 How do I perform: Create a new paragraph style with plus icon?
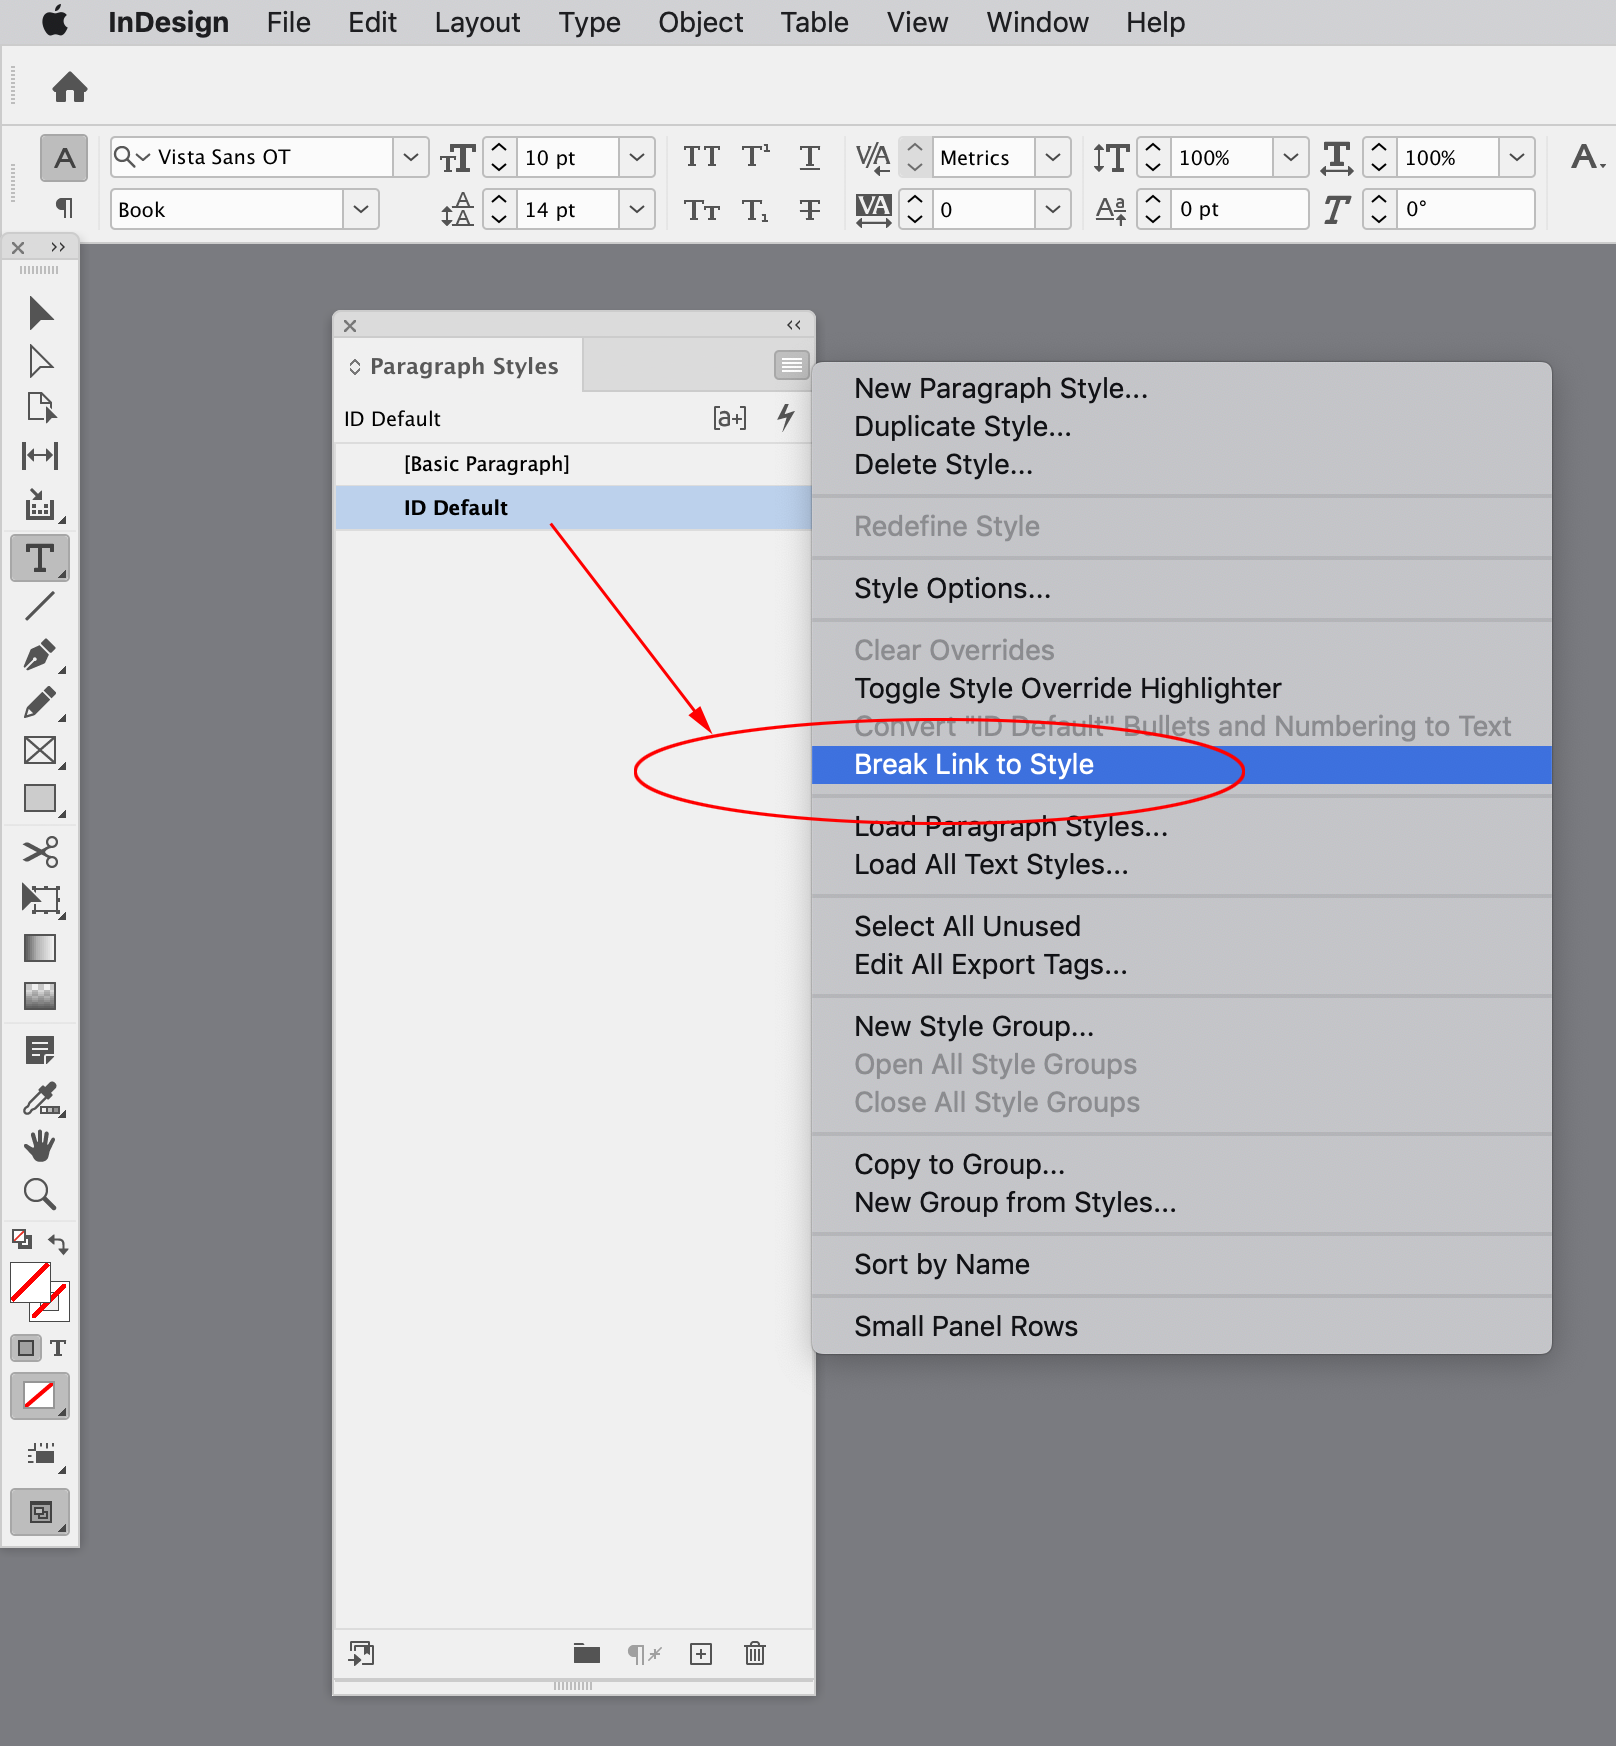coord(700,1653)
